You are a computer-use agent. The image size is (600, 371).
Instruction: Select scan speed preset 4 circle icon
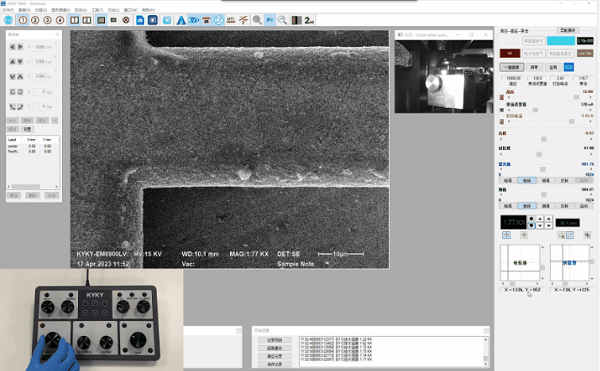(60, 20)
